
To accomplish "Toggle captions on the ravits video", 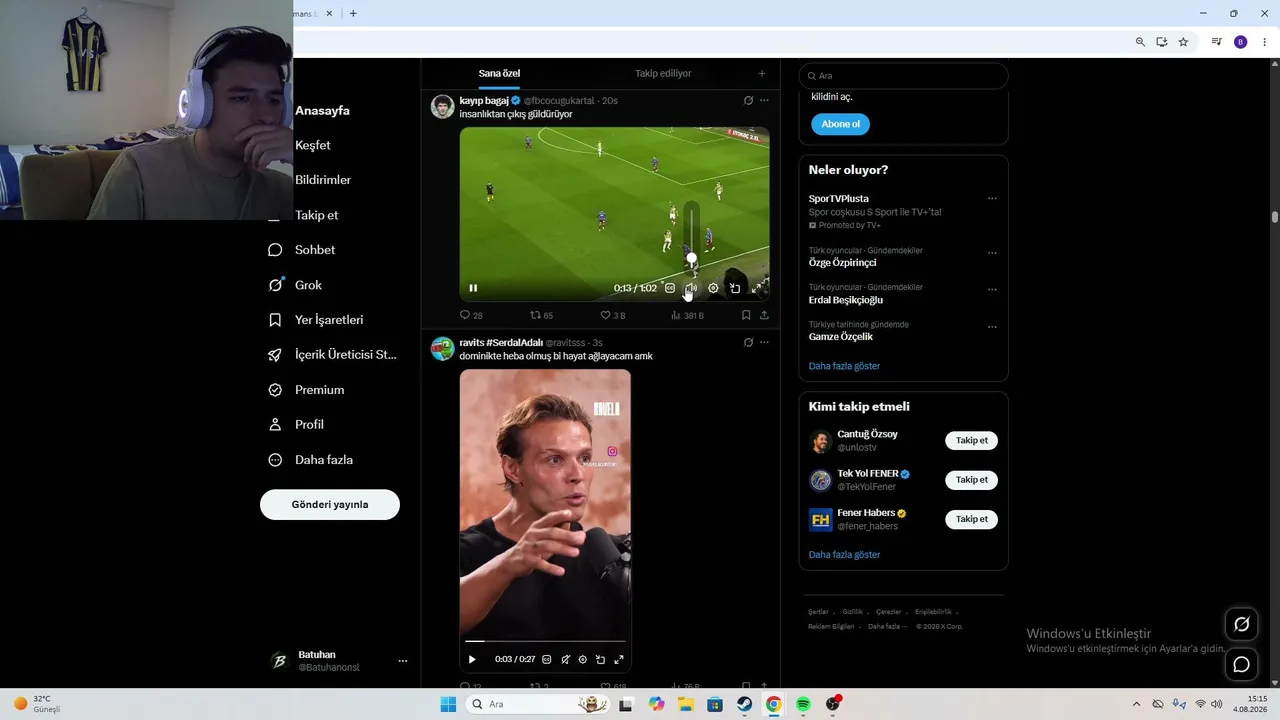I will [x=546, y=660].
